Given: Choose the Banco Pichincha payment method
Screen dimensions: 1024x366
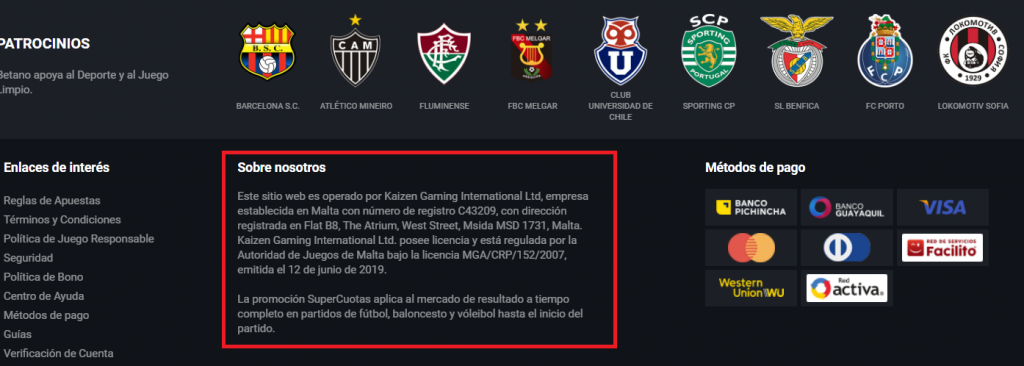Looking at the screenshot, I should [x=751, y=208].
